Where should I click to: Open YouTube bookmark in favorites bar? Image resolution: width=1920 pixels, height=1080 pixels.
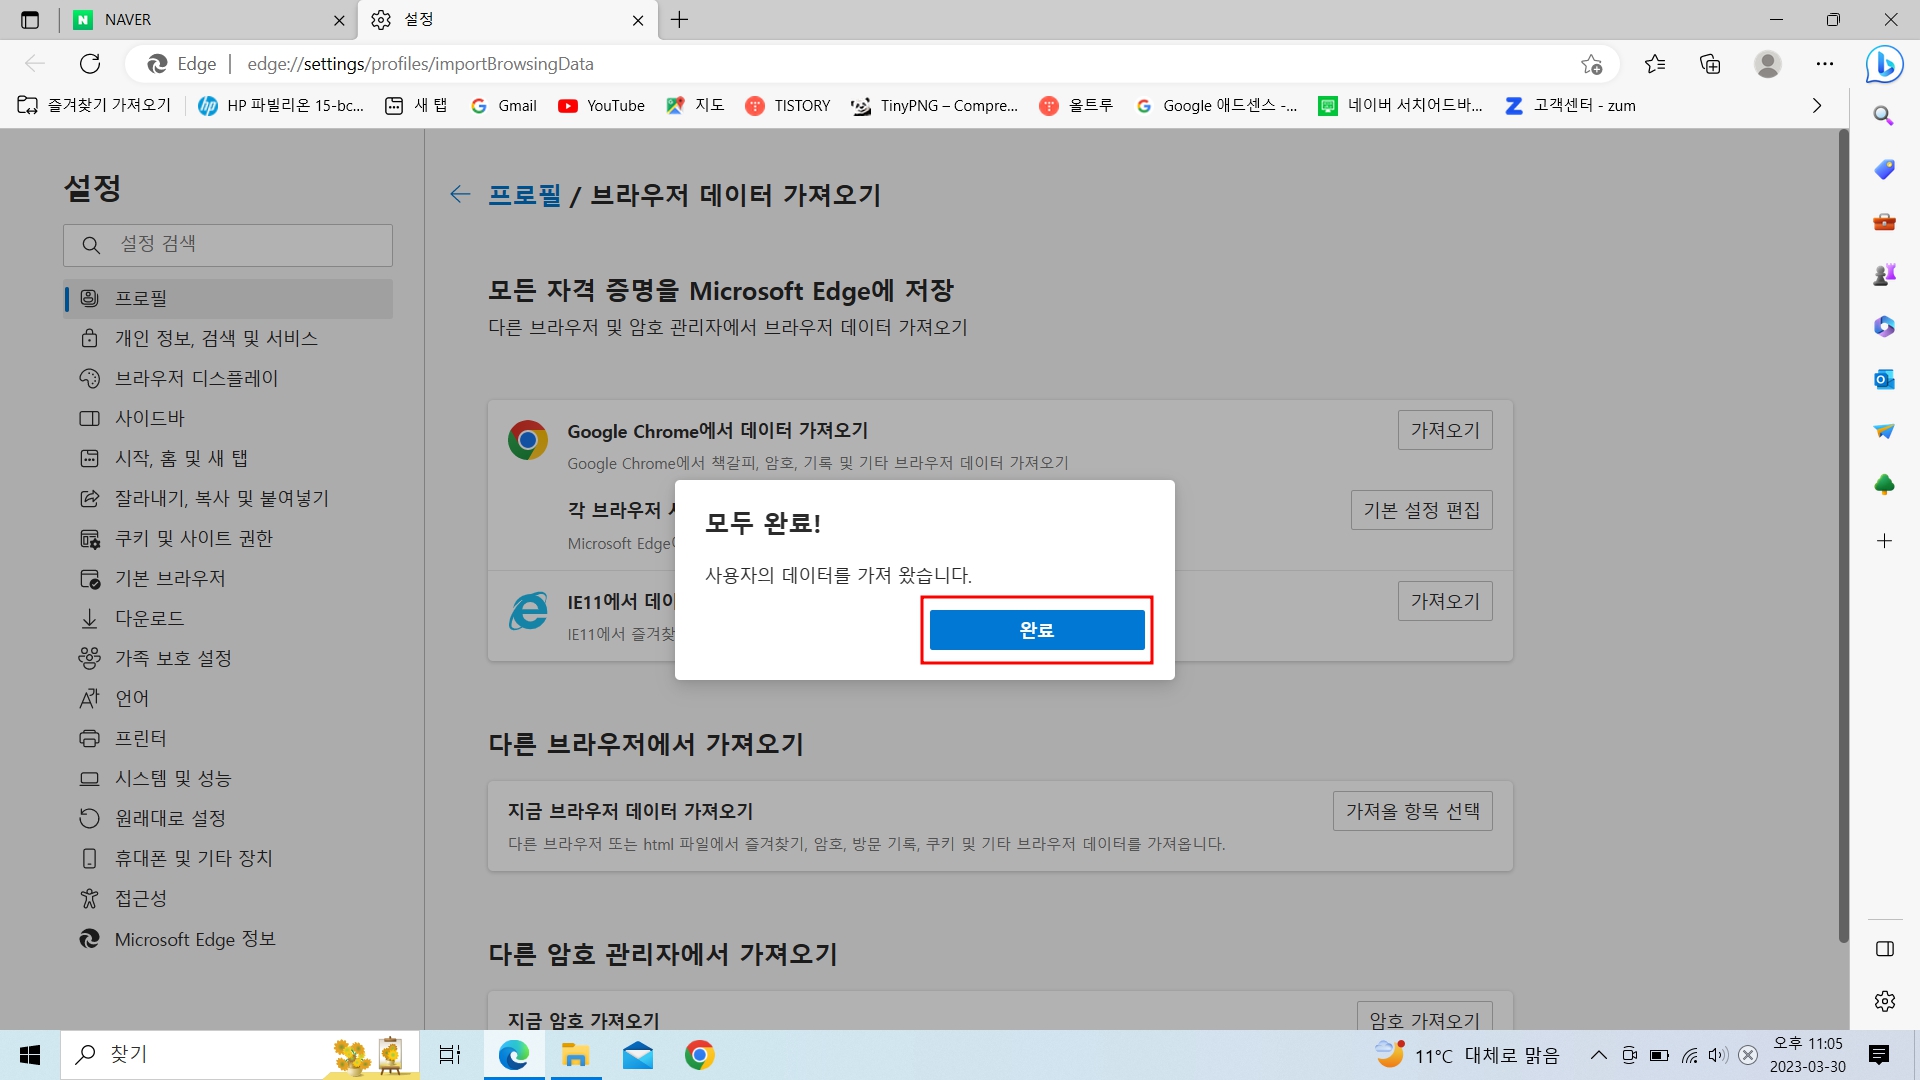pos(601,106)
